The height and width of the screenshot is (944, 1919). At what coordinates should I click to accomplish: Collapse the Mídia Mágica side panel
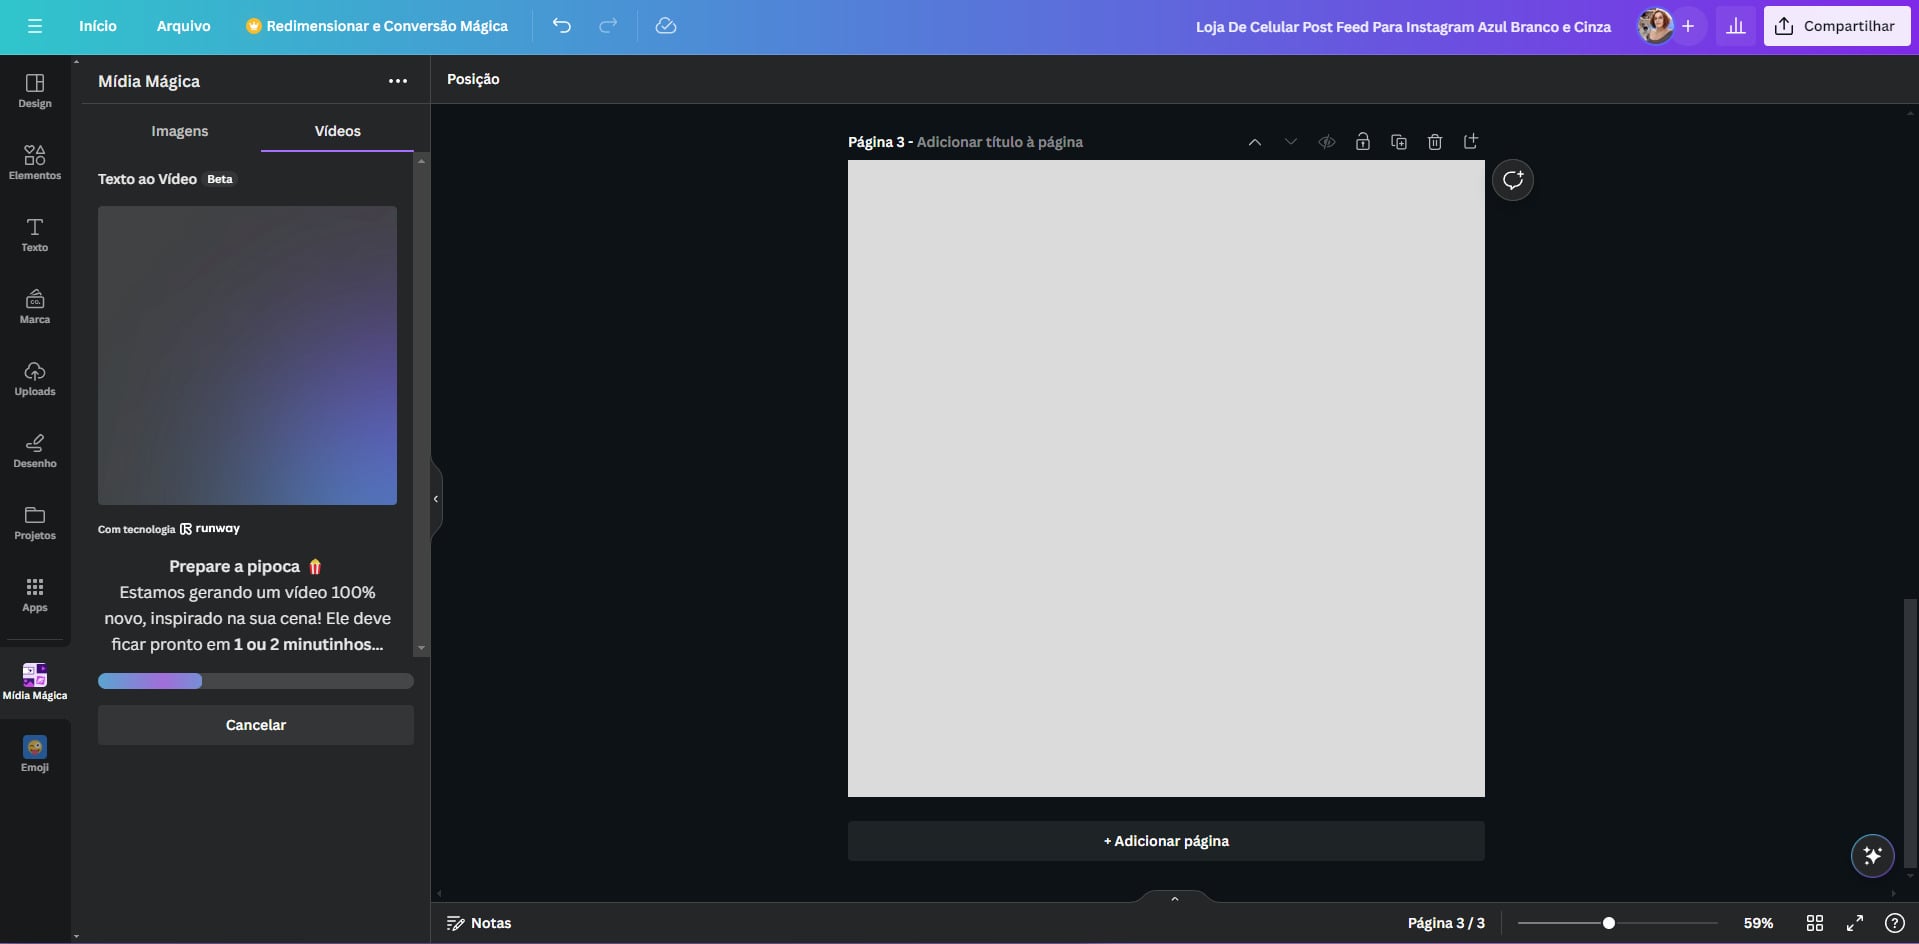(436, 499)
